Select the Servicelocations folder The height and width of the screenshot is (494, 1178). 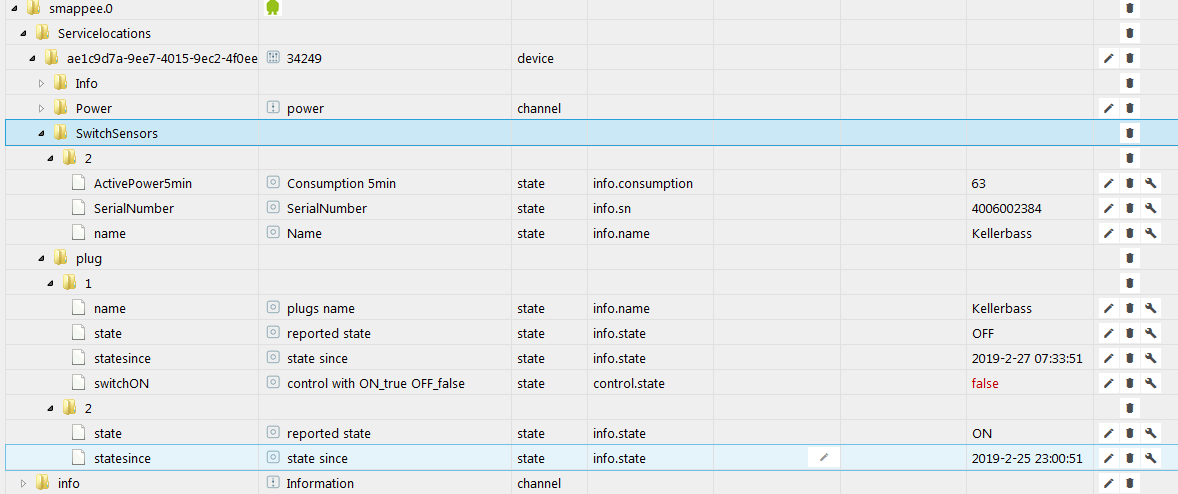point(104,33)
